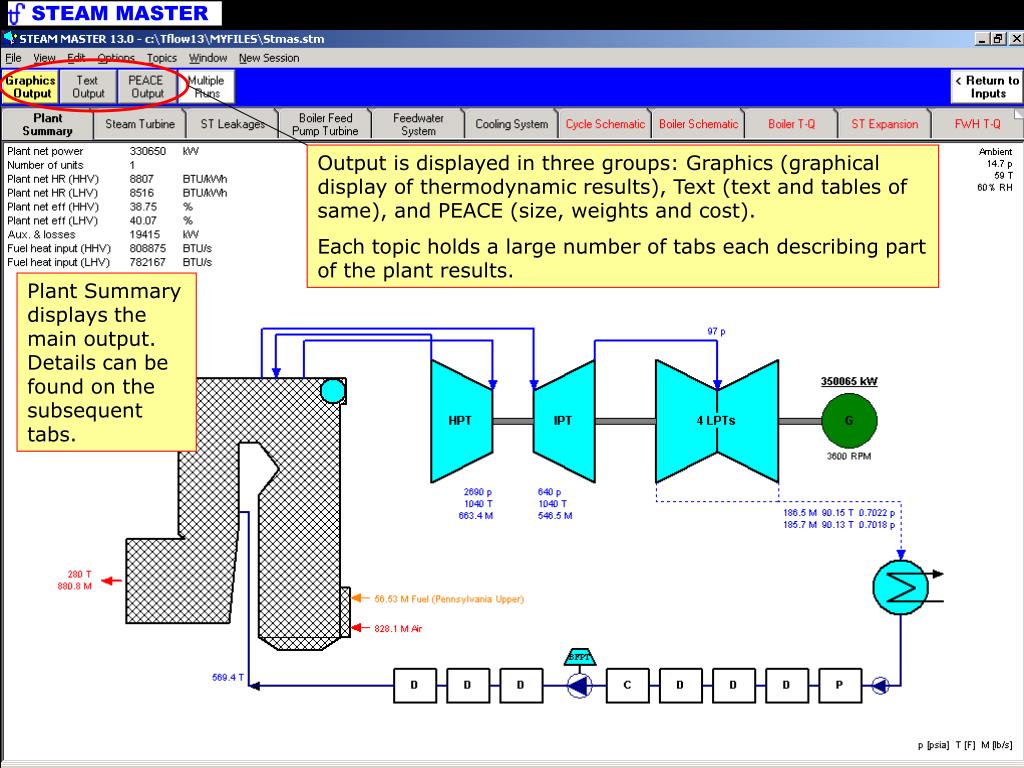Click the 350065 kW generator output label

tap(849, 381)
